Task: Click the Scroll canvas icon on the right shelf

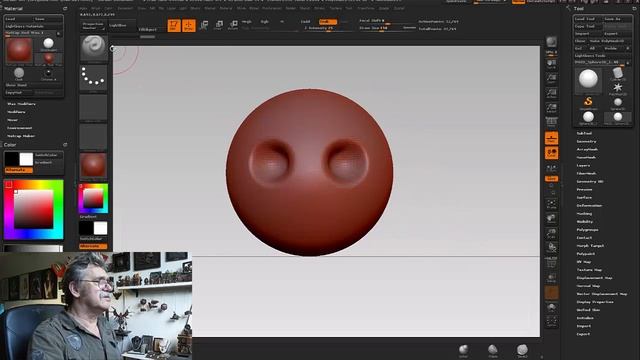Action: [551, 63]
